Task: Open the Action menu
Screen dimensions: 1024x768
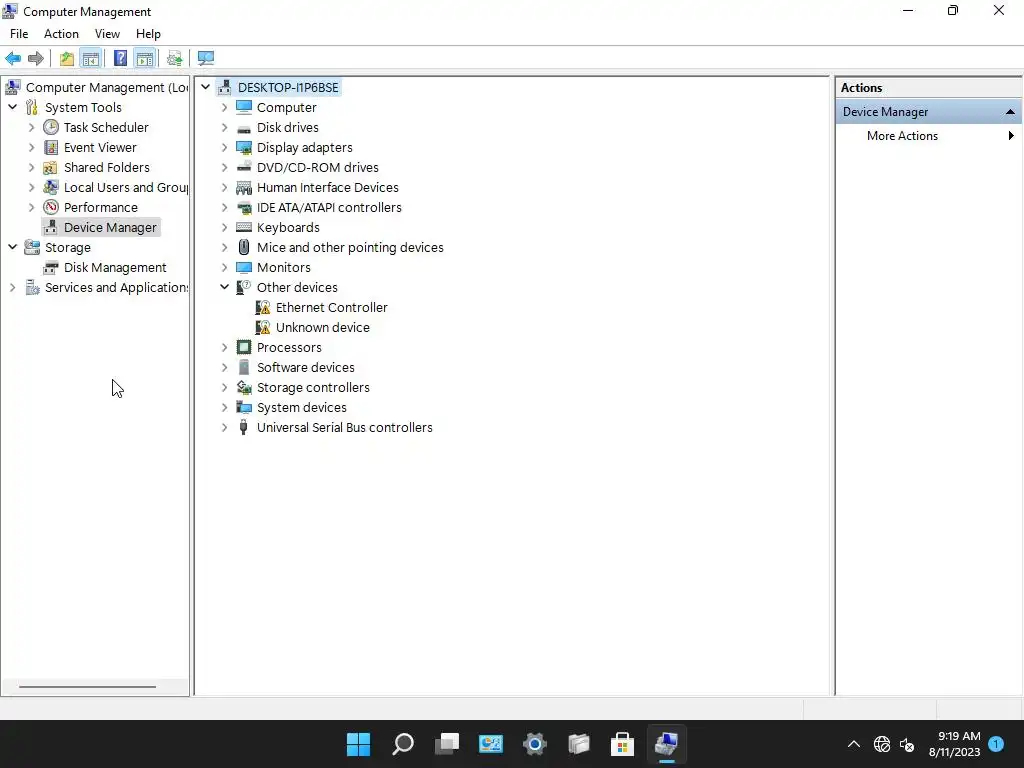Action: [x=61, y=34]
